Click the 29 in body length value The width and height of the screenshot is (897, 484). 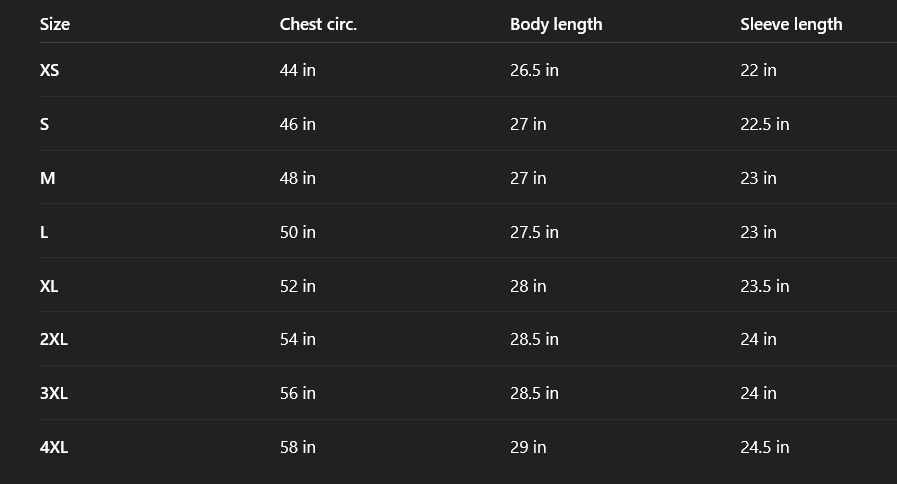(x=528, y=447)
